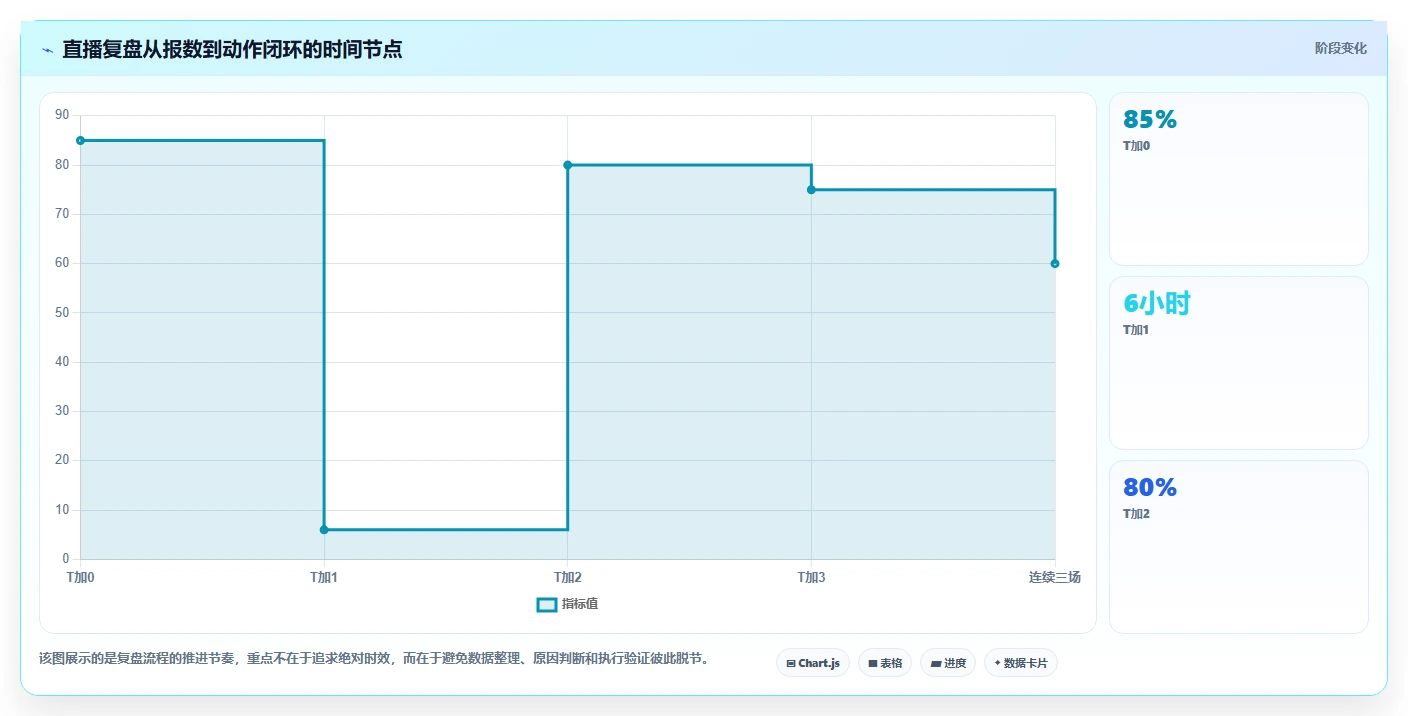Click the icon inside the 进度 chip
Screen dimensions: 1408x716
tap(935, 663)
